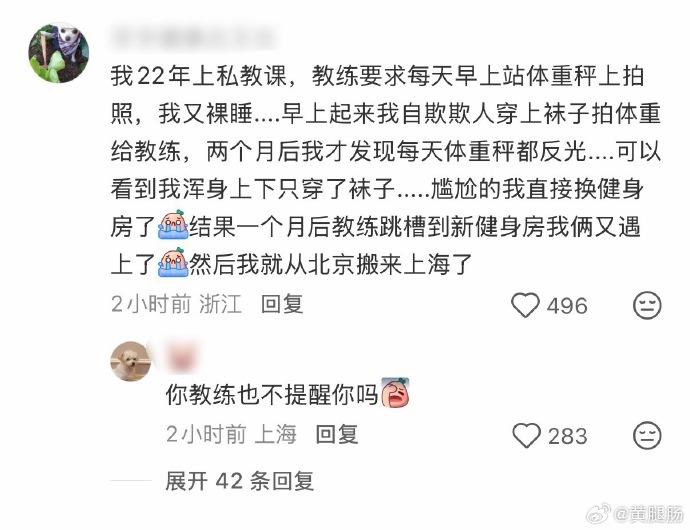Tap the reply text 你教练也不提醒你吗
This screenshot has height=530, width=690.
tap(272, 394)
